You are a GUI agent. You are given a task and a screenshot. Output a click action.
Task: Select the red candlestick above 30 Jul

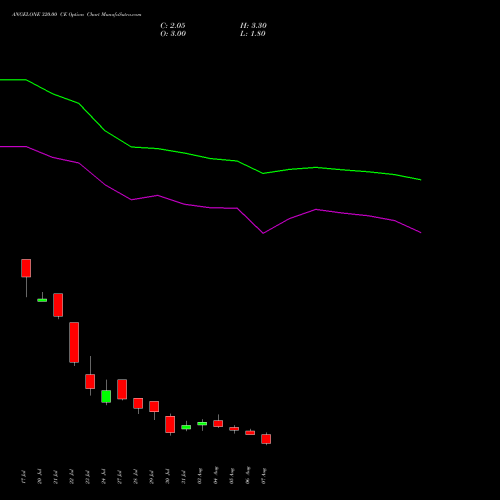click(170, 424)
